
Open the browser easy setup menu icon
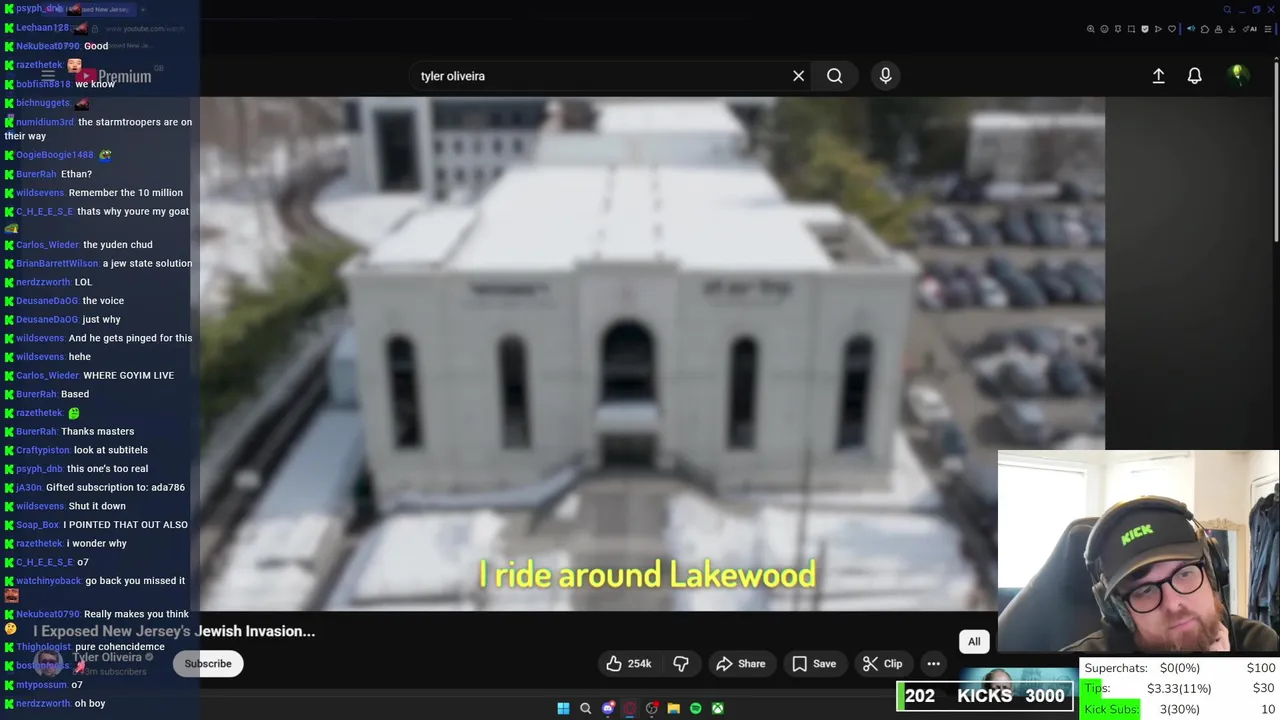(x=1268, y=29)
